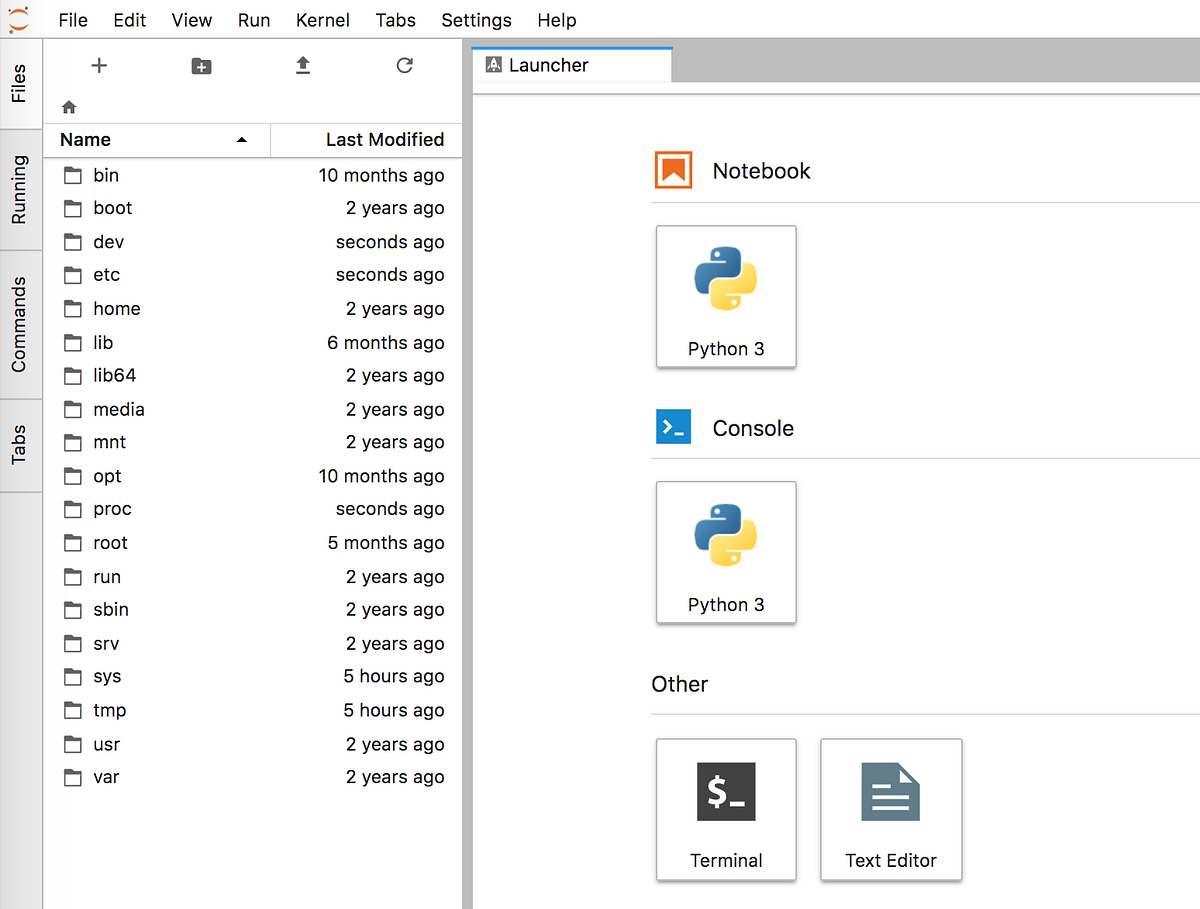Toggle the Name column sort order
The height and width of the screenshot is (909, 1200).
[x=84, y=139]
